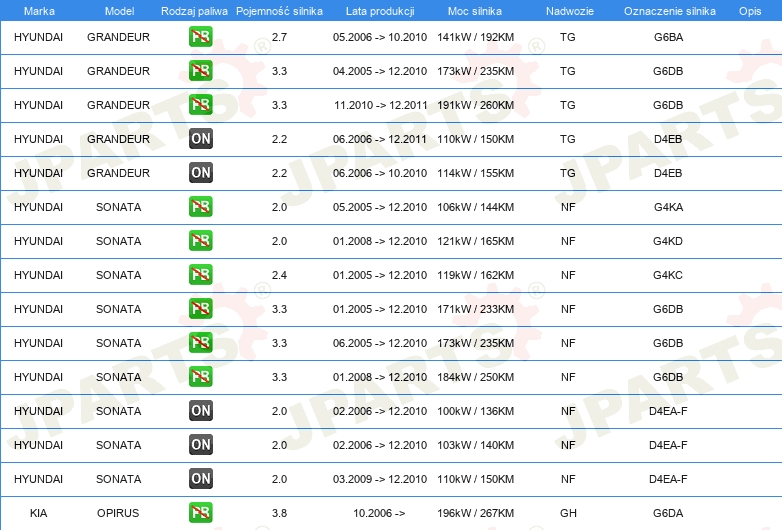Click the petrol icon in the Sonata G4KA row

click(200, 206)
